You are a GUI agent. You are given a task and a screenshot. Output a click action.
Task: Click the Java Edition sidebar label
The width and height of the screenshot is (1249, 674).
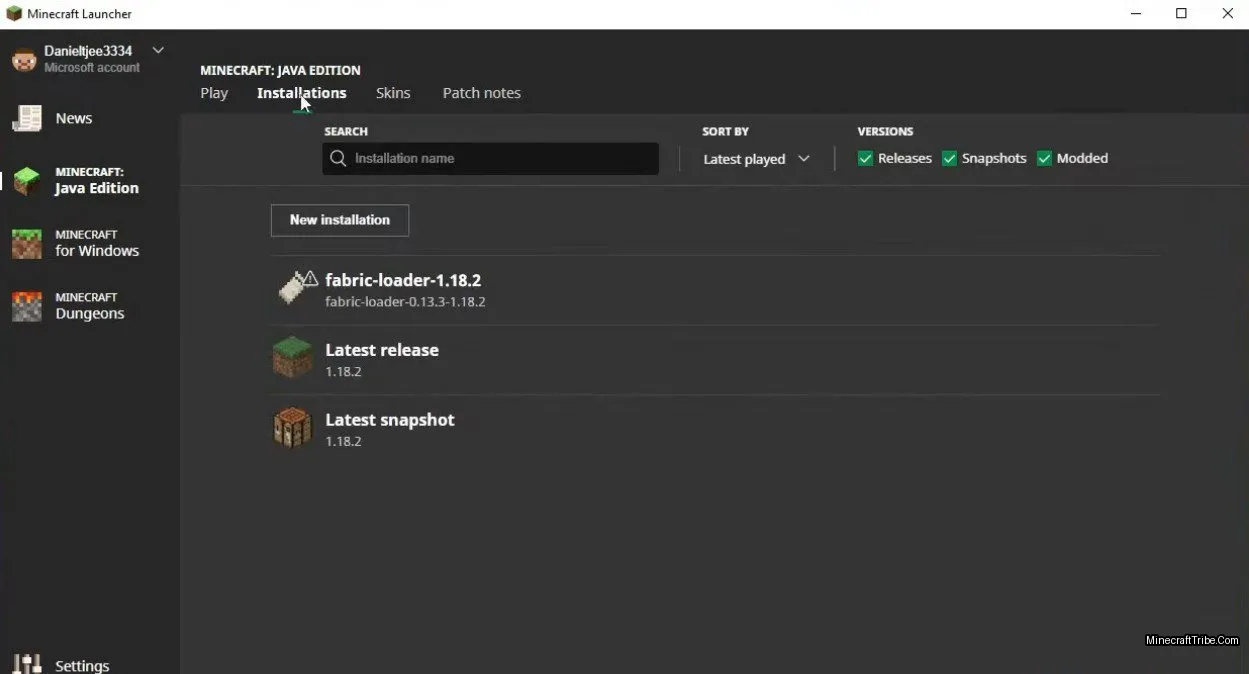tap(97, 181)
